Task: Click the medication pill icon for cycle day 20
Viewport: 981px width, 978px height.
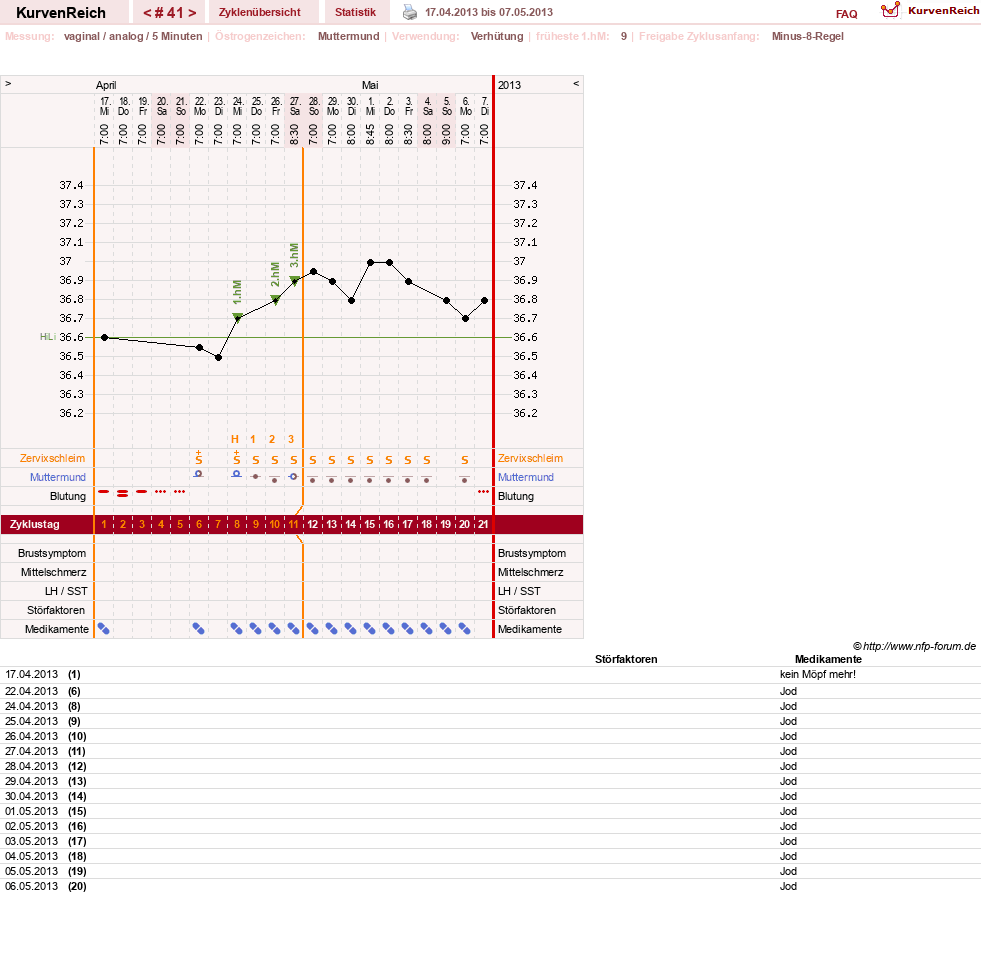Action: 464,629
